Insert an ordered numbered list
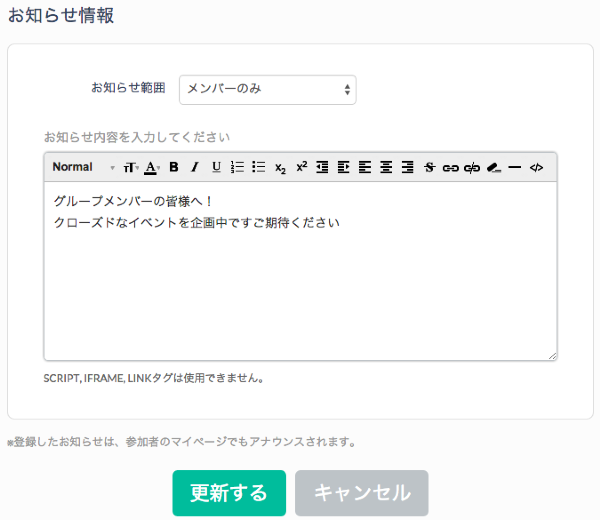The height and width of the screenshot is (520, 600). [237, 167]
